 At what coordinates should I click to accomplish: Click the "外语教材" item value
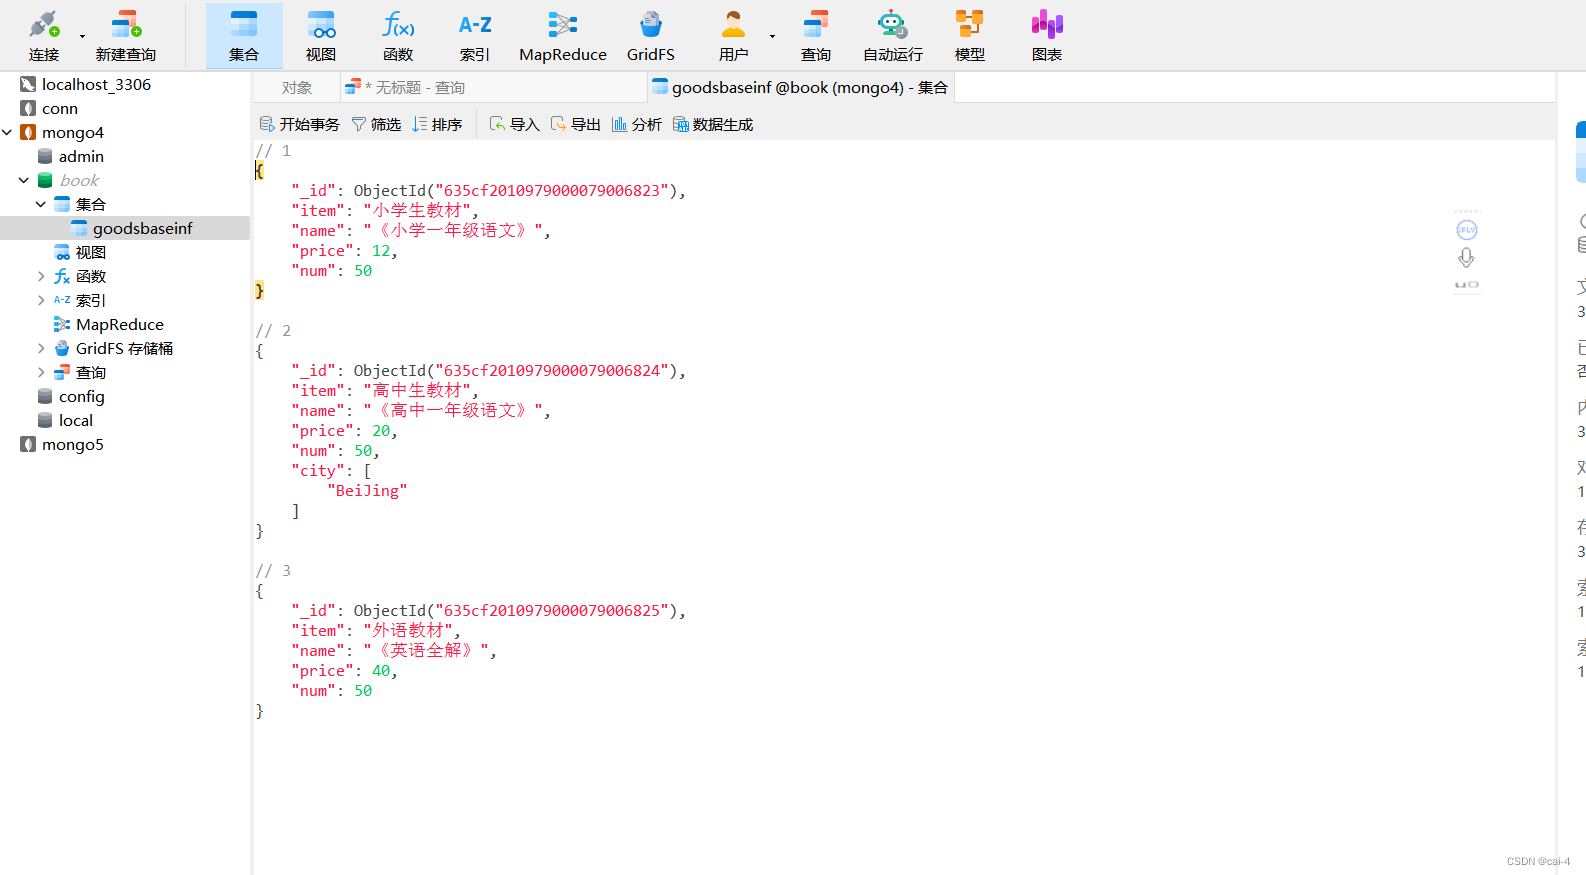click(408, 631)
